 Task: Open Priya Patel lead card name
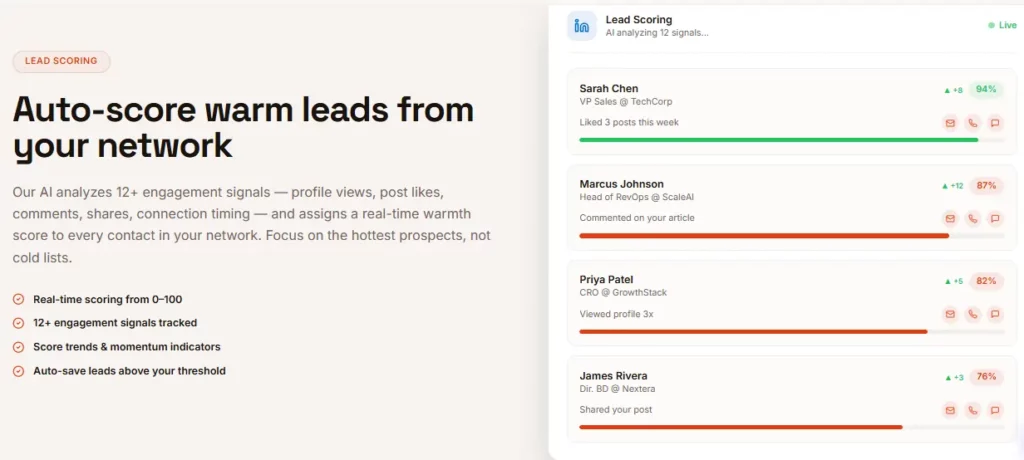(x=606, y=280)
